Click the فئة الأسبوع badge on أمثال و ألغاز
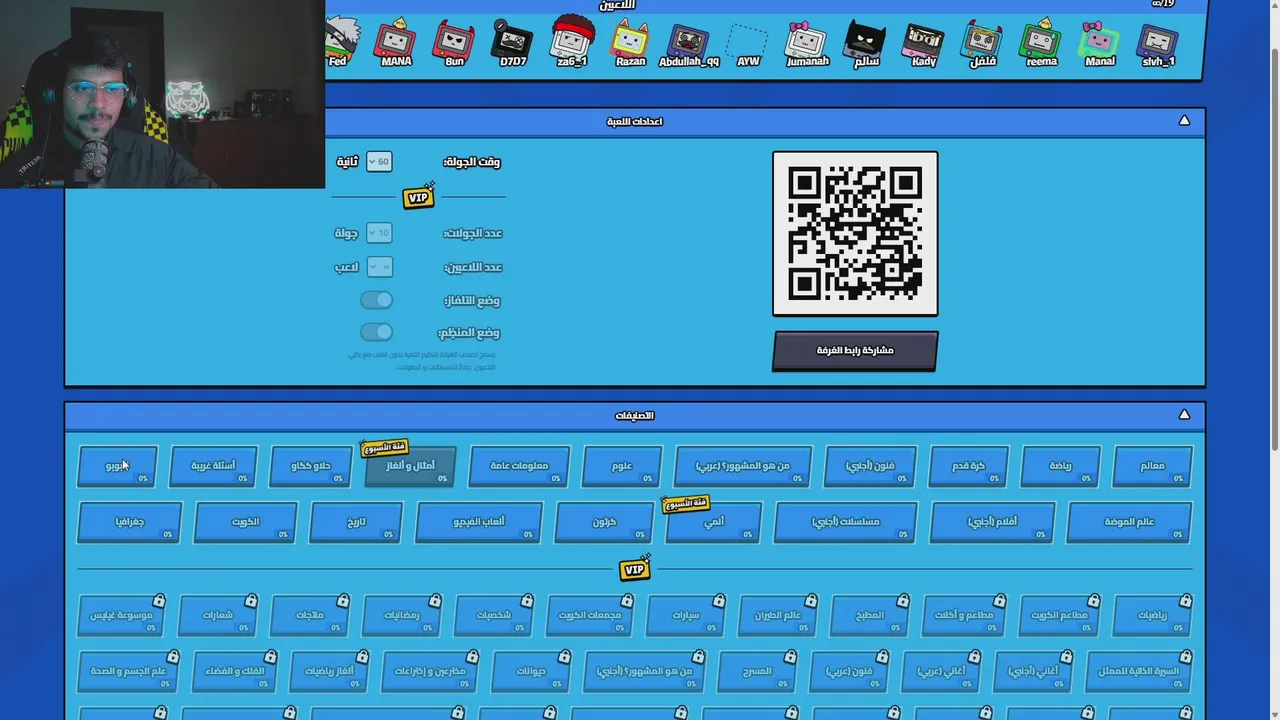The image size is (1280, 720). point(385,448)
